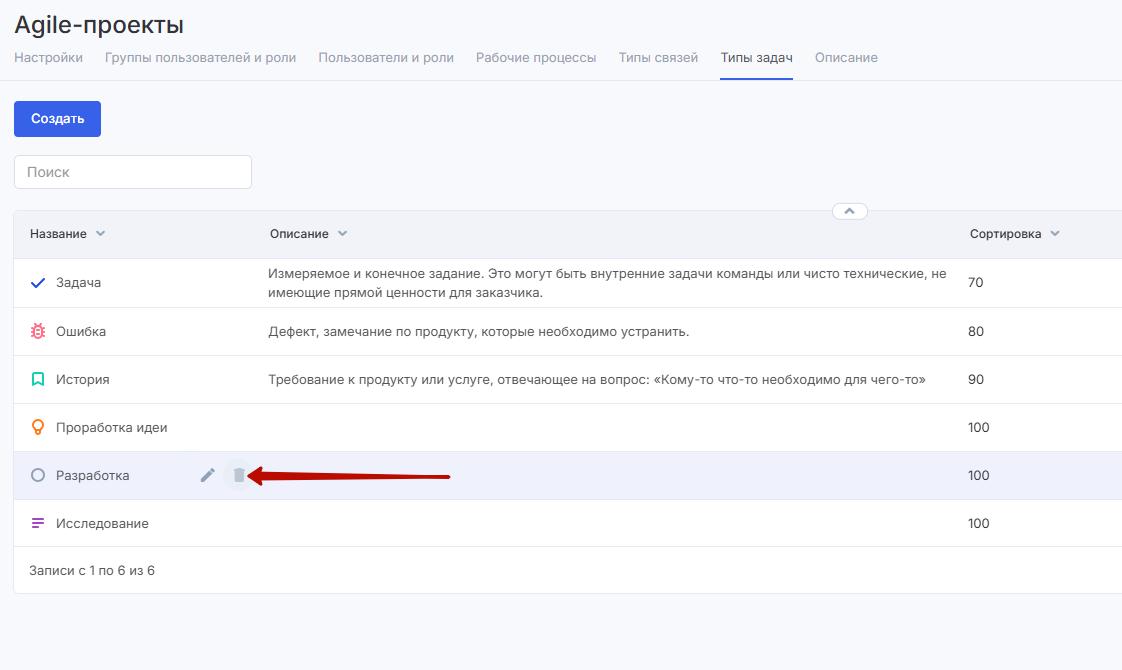Go to the Типы связей tab

pos(658,58)
